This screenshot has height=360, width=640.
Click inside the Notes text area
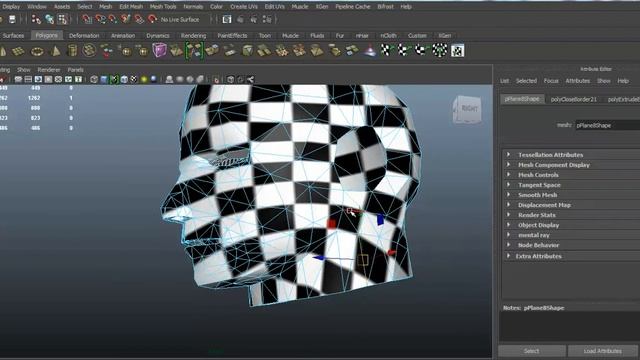[569, 327]
